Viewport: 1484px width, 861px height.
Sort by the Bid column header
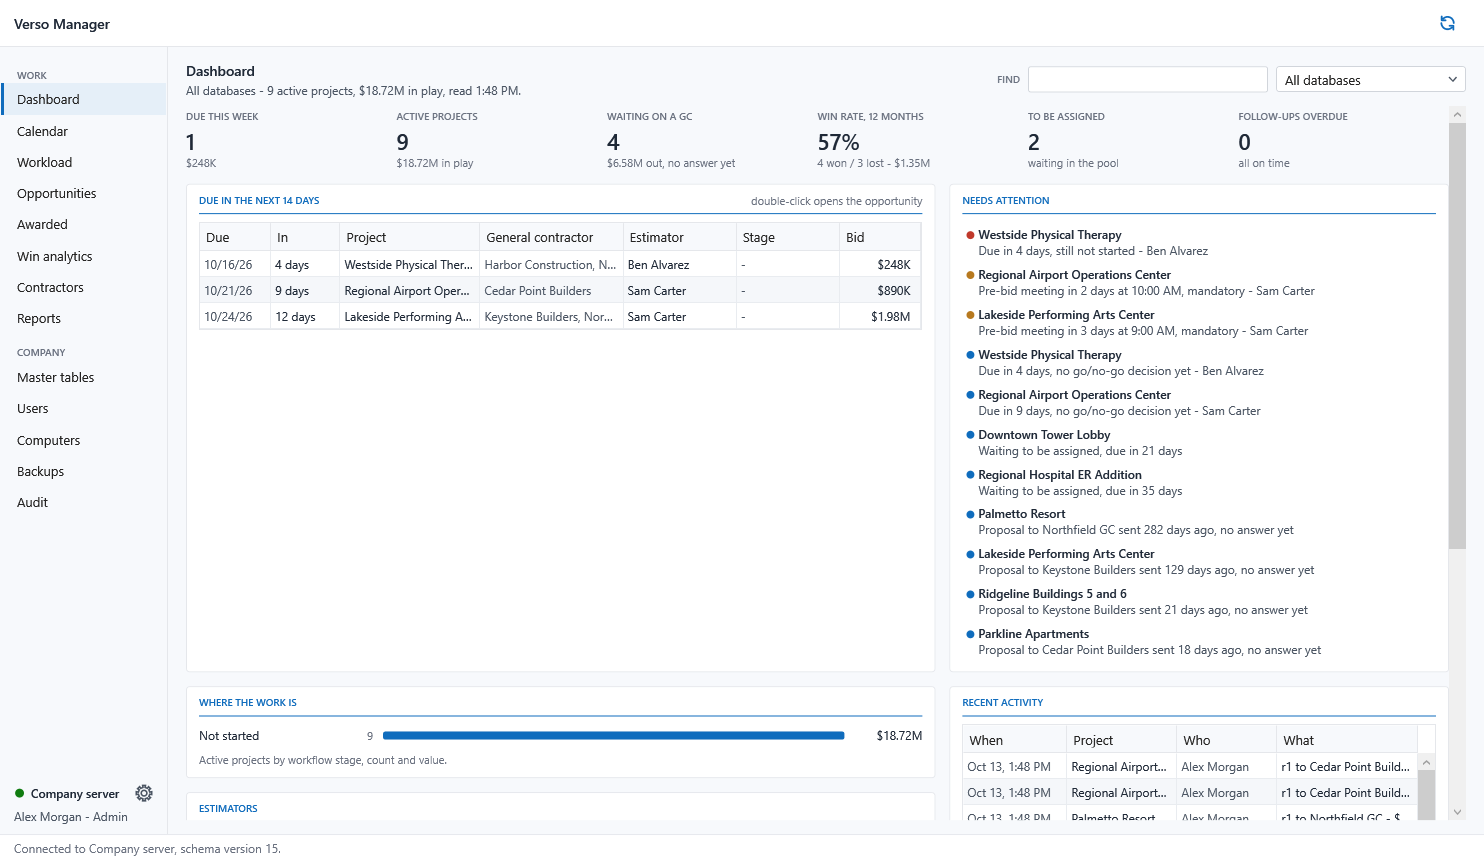(879, 237)
